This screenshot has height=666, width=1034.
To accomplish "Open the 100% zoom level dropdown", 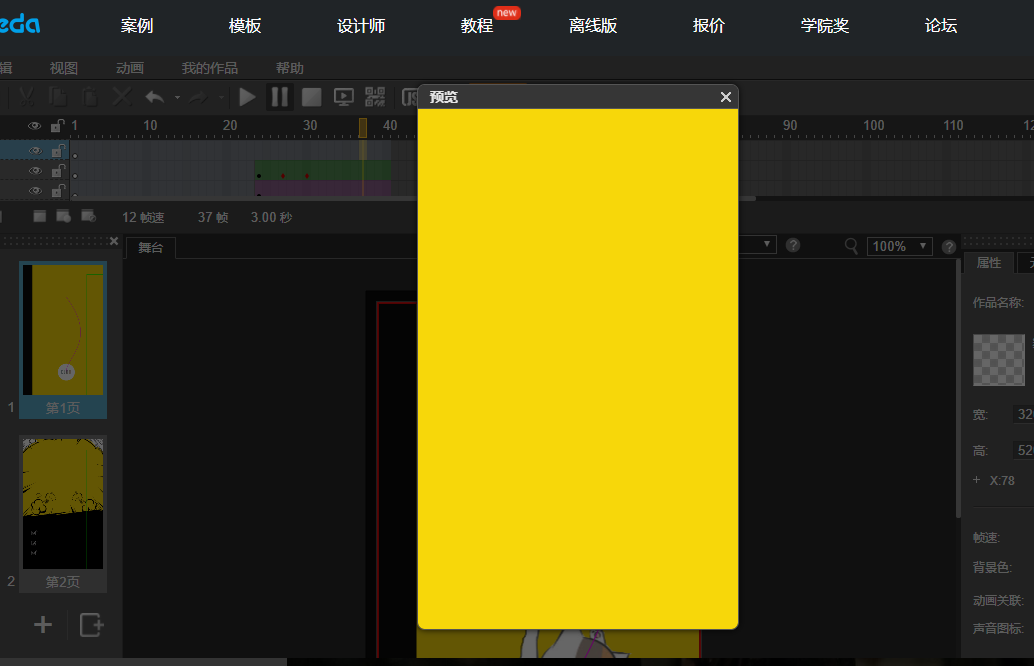I will [x=899, y=246].
